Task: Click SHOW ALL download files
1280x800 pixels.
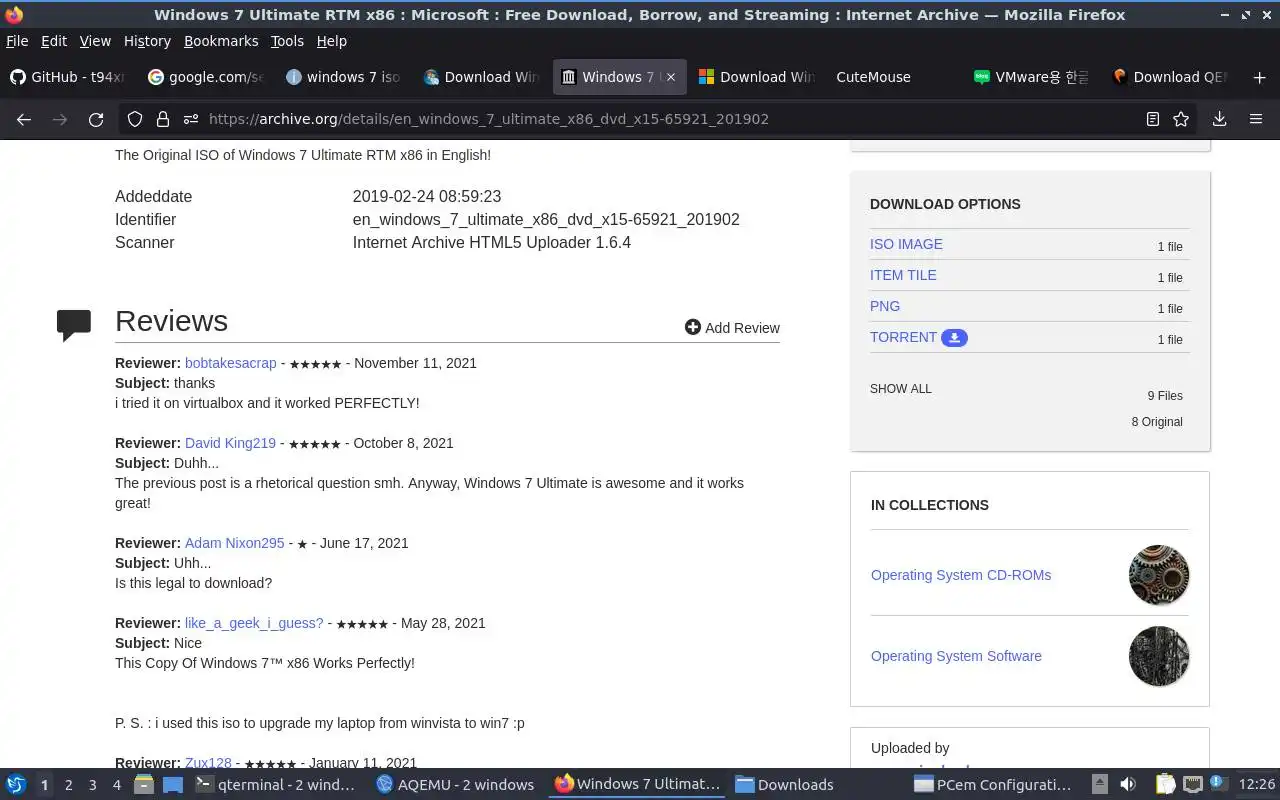Action: [x=900, y=389]
